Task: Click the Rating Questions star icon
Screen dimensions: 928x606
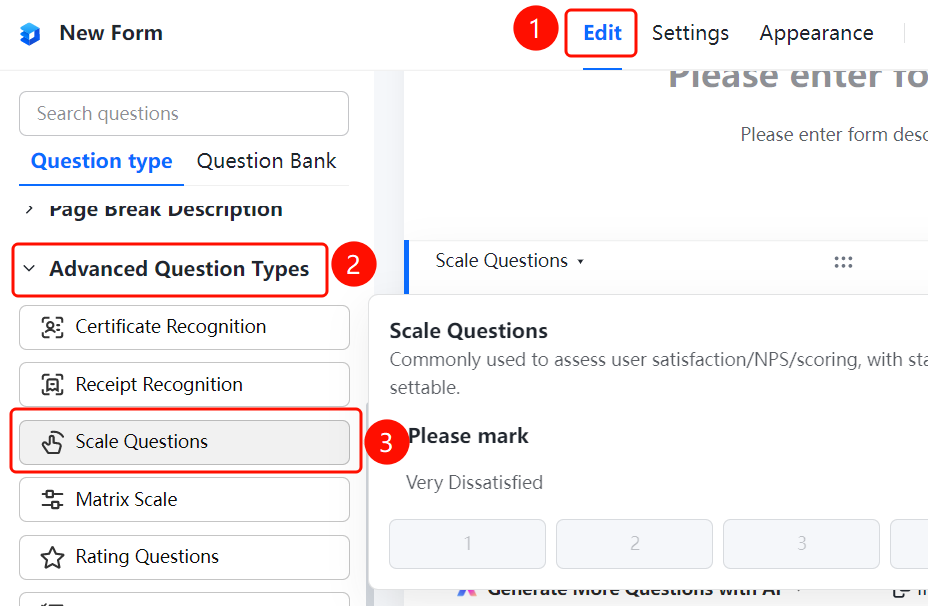Action: (x=52, y=557)
